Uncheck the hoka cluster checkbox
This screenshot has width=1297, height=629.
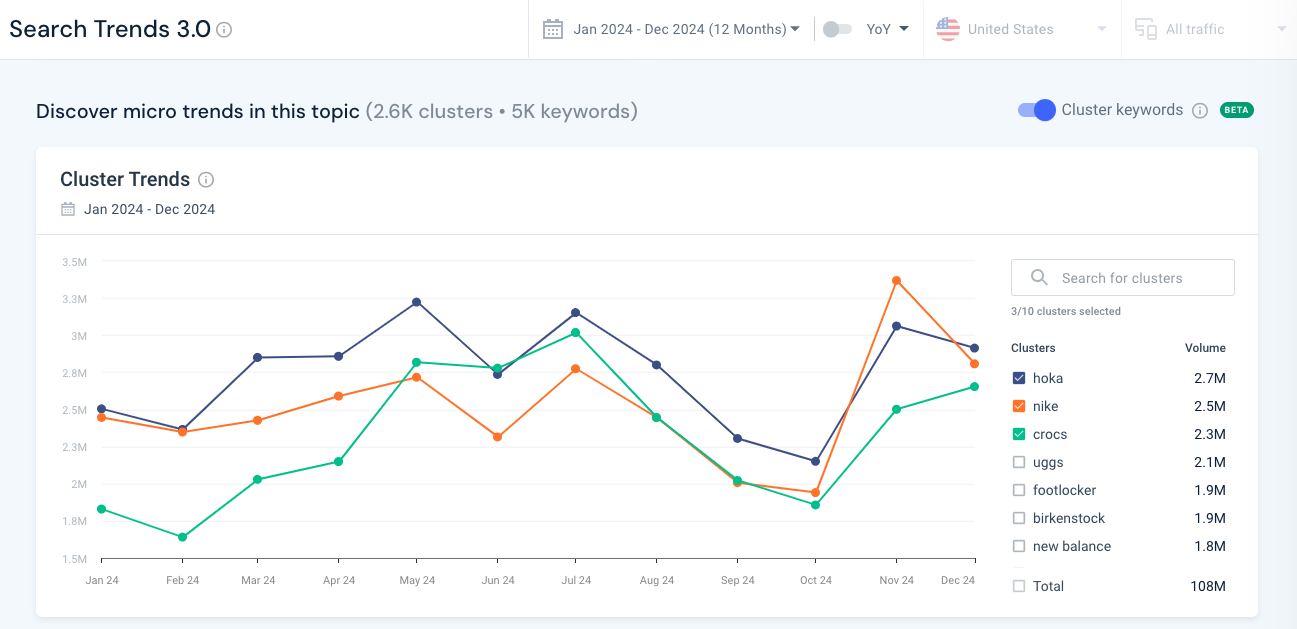coord(1019,378)
